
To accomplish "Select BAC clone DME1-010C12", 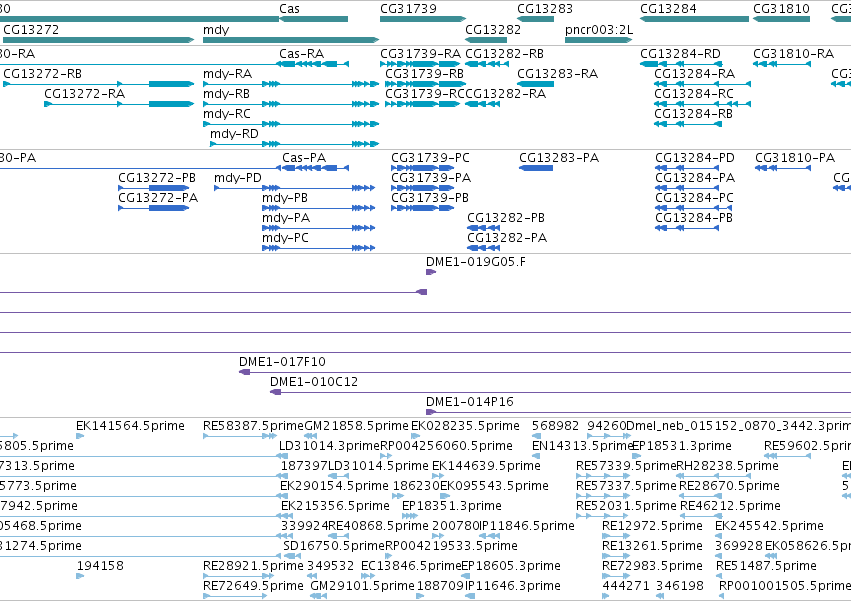I will pos(314,382).
